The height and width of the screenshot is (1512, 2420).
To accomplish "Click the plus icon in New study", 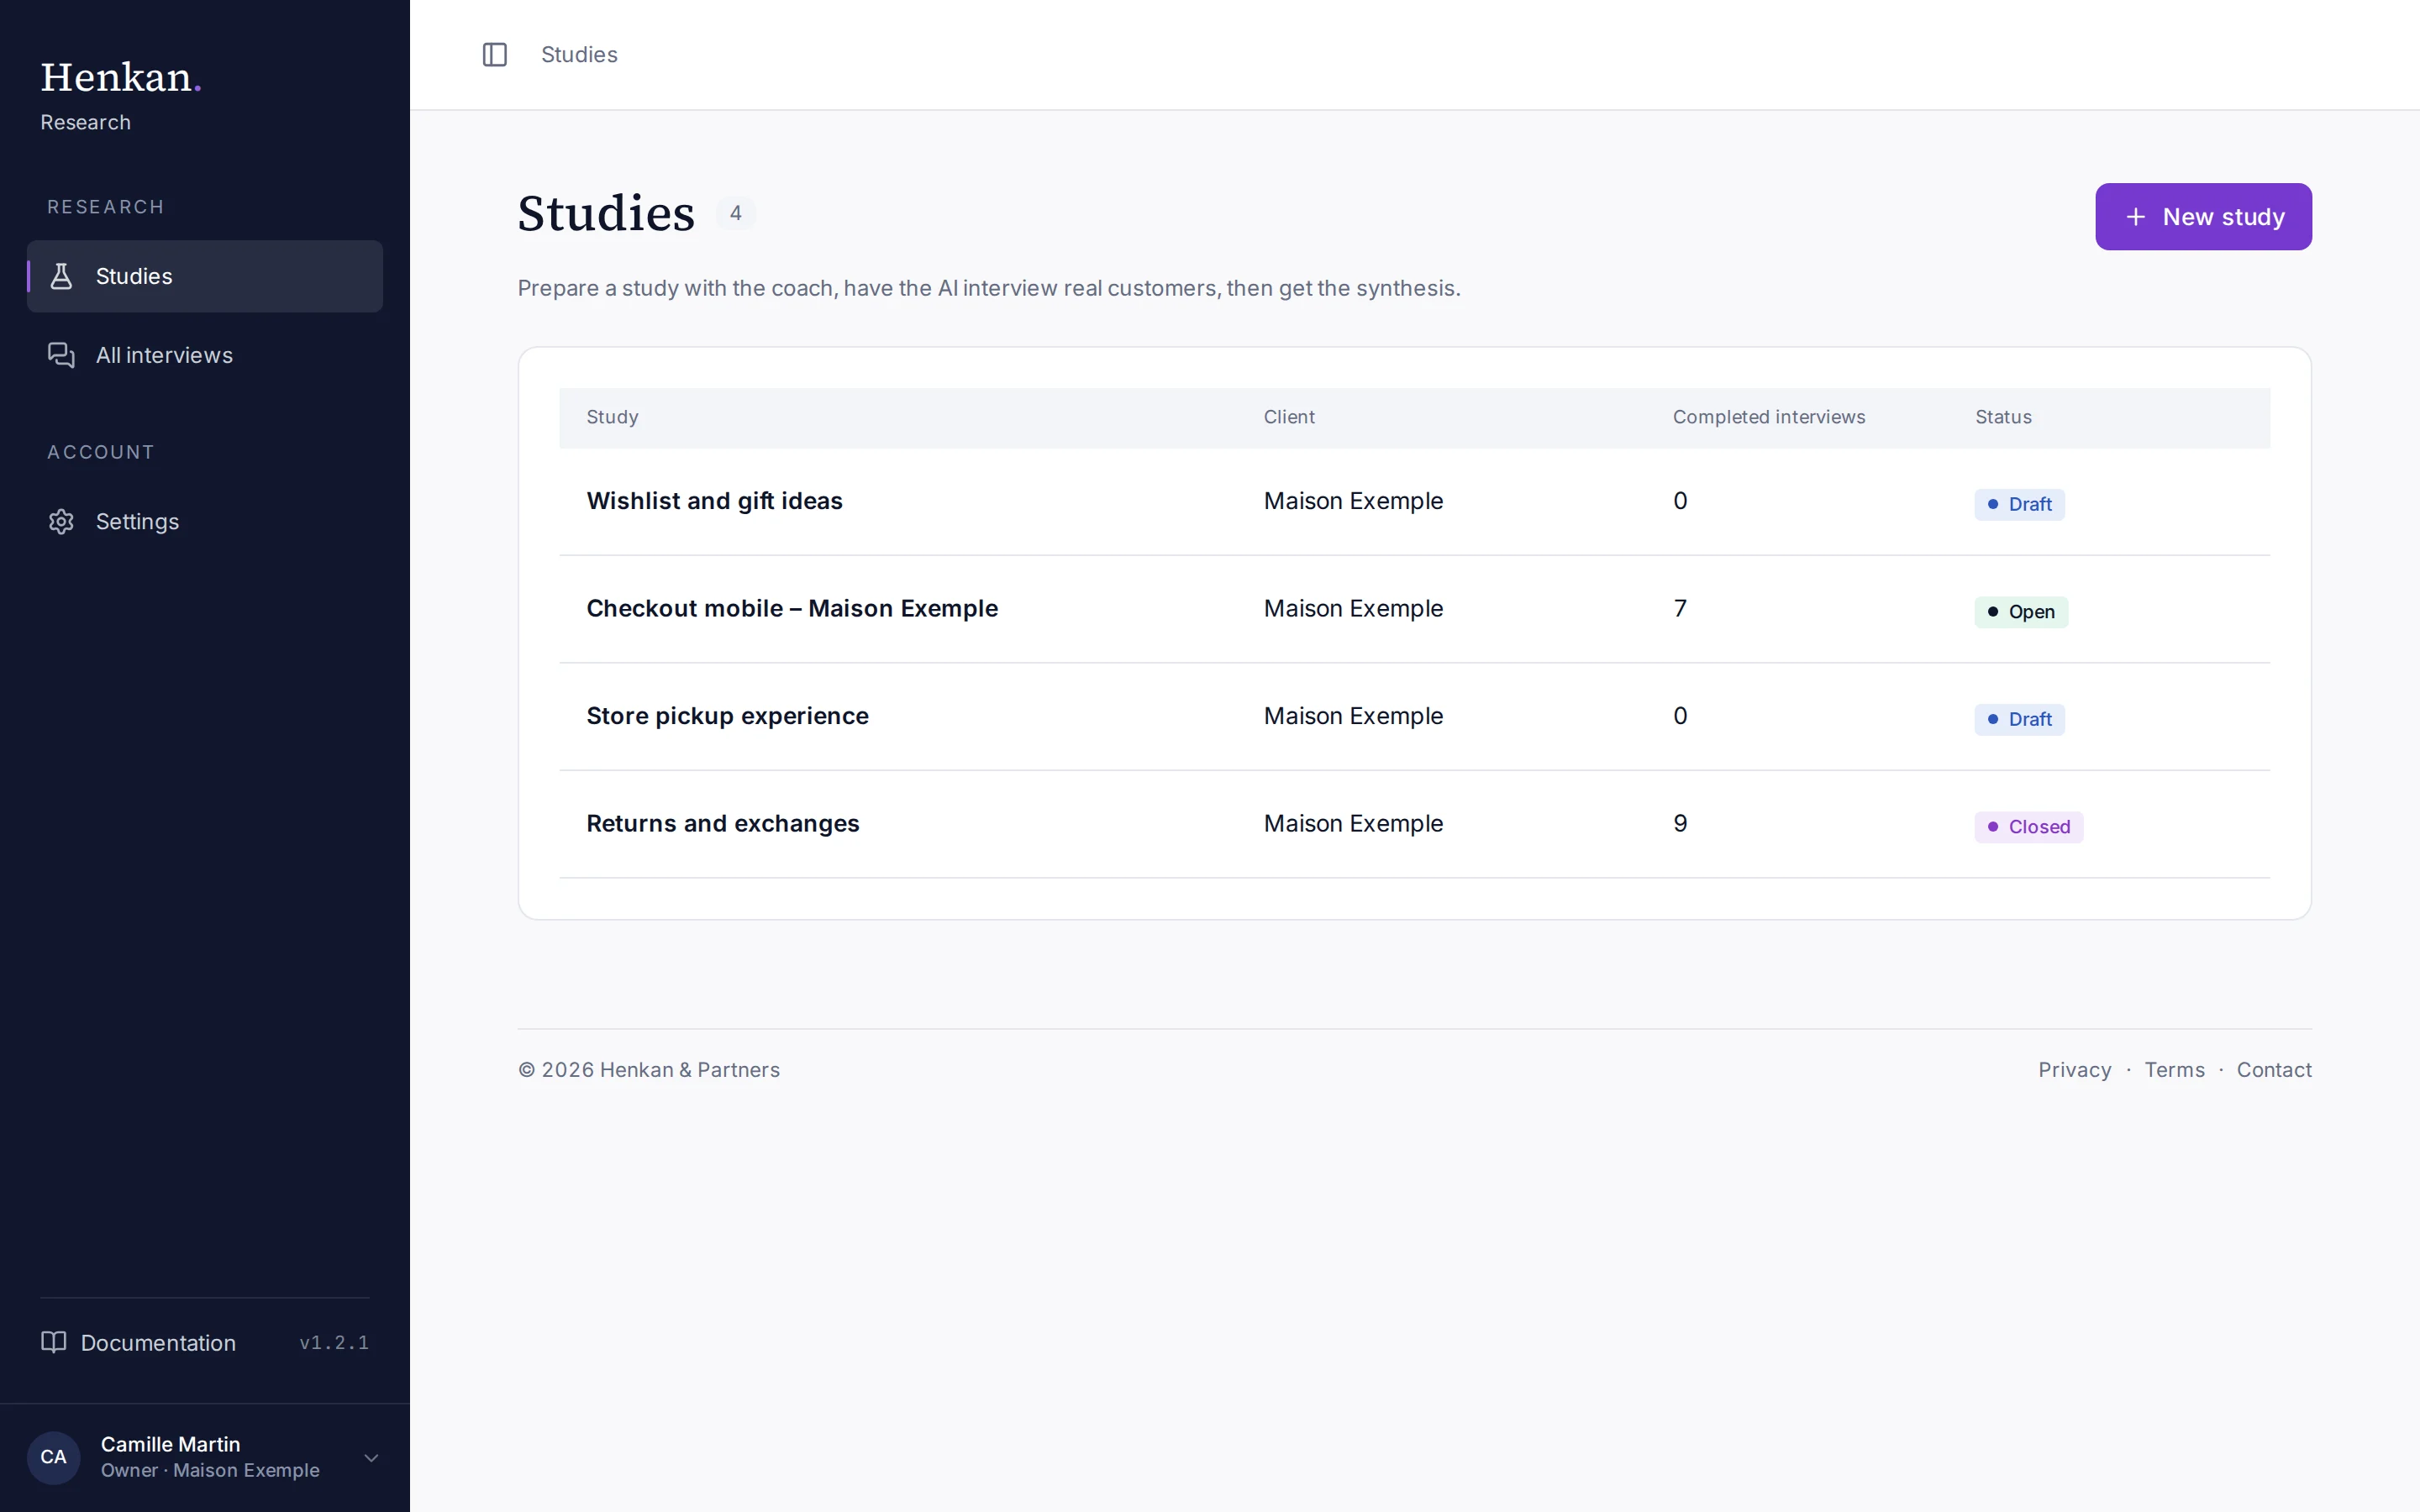I will point(2135,217).
